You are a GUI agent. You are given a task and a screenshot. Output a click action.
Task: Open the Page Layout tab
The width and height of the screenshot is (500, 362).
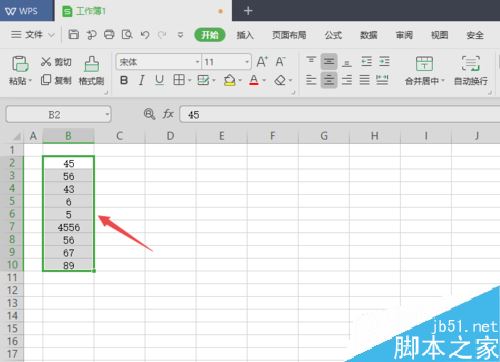[289, 35]
